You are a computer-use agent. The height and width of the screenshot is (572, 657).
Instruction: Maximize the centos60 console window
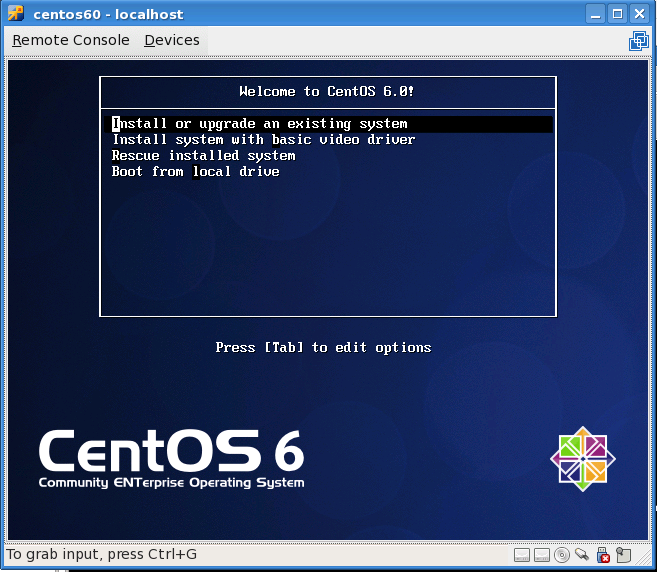[x=617, y=14]
